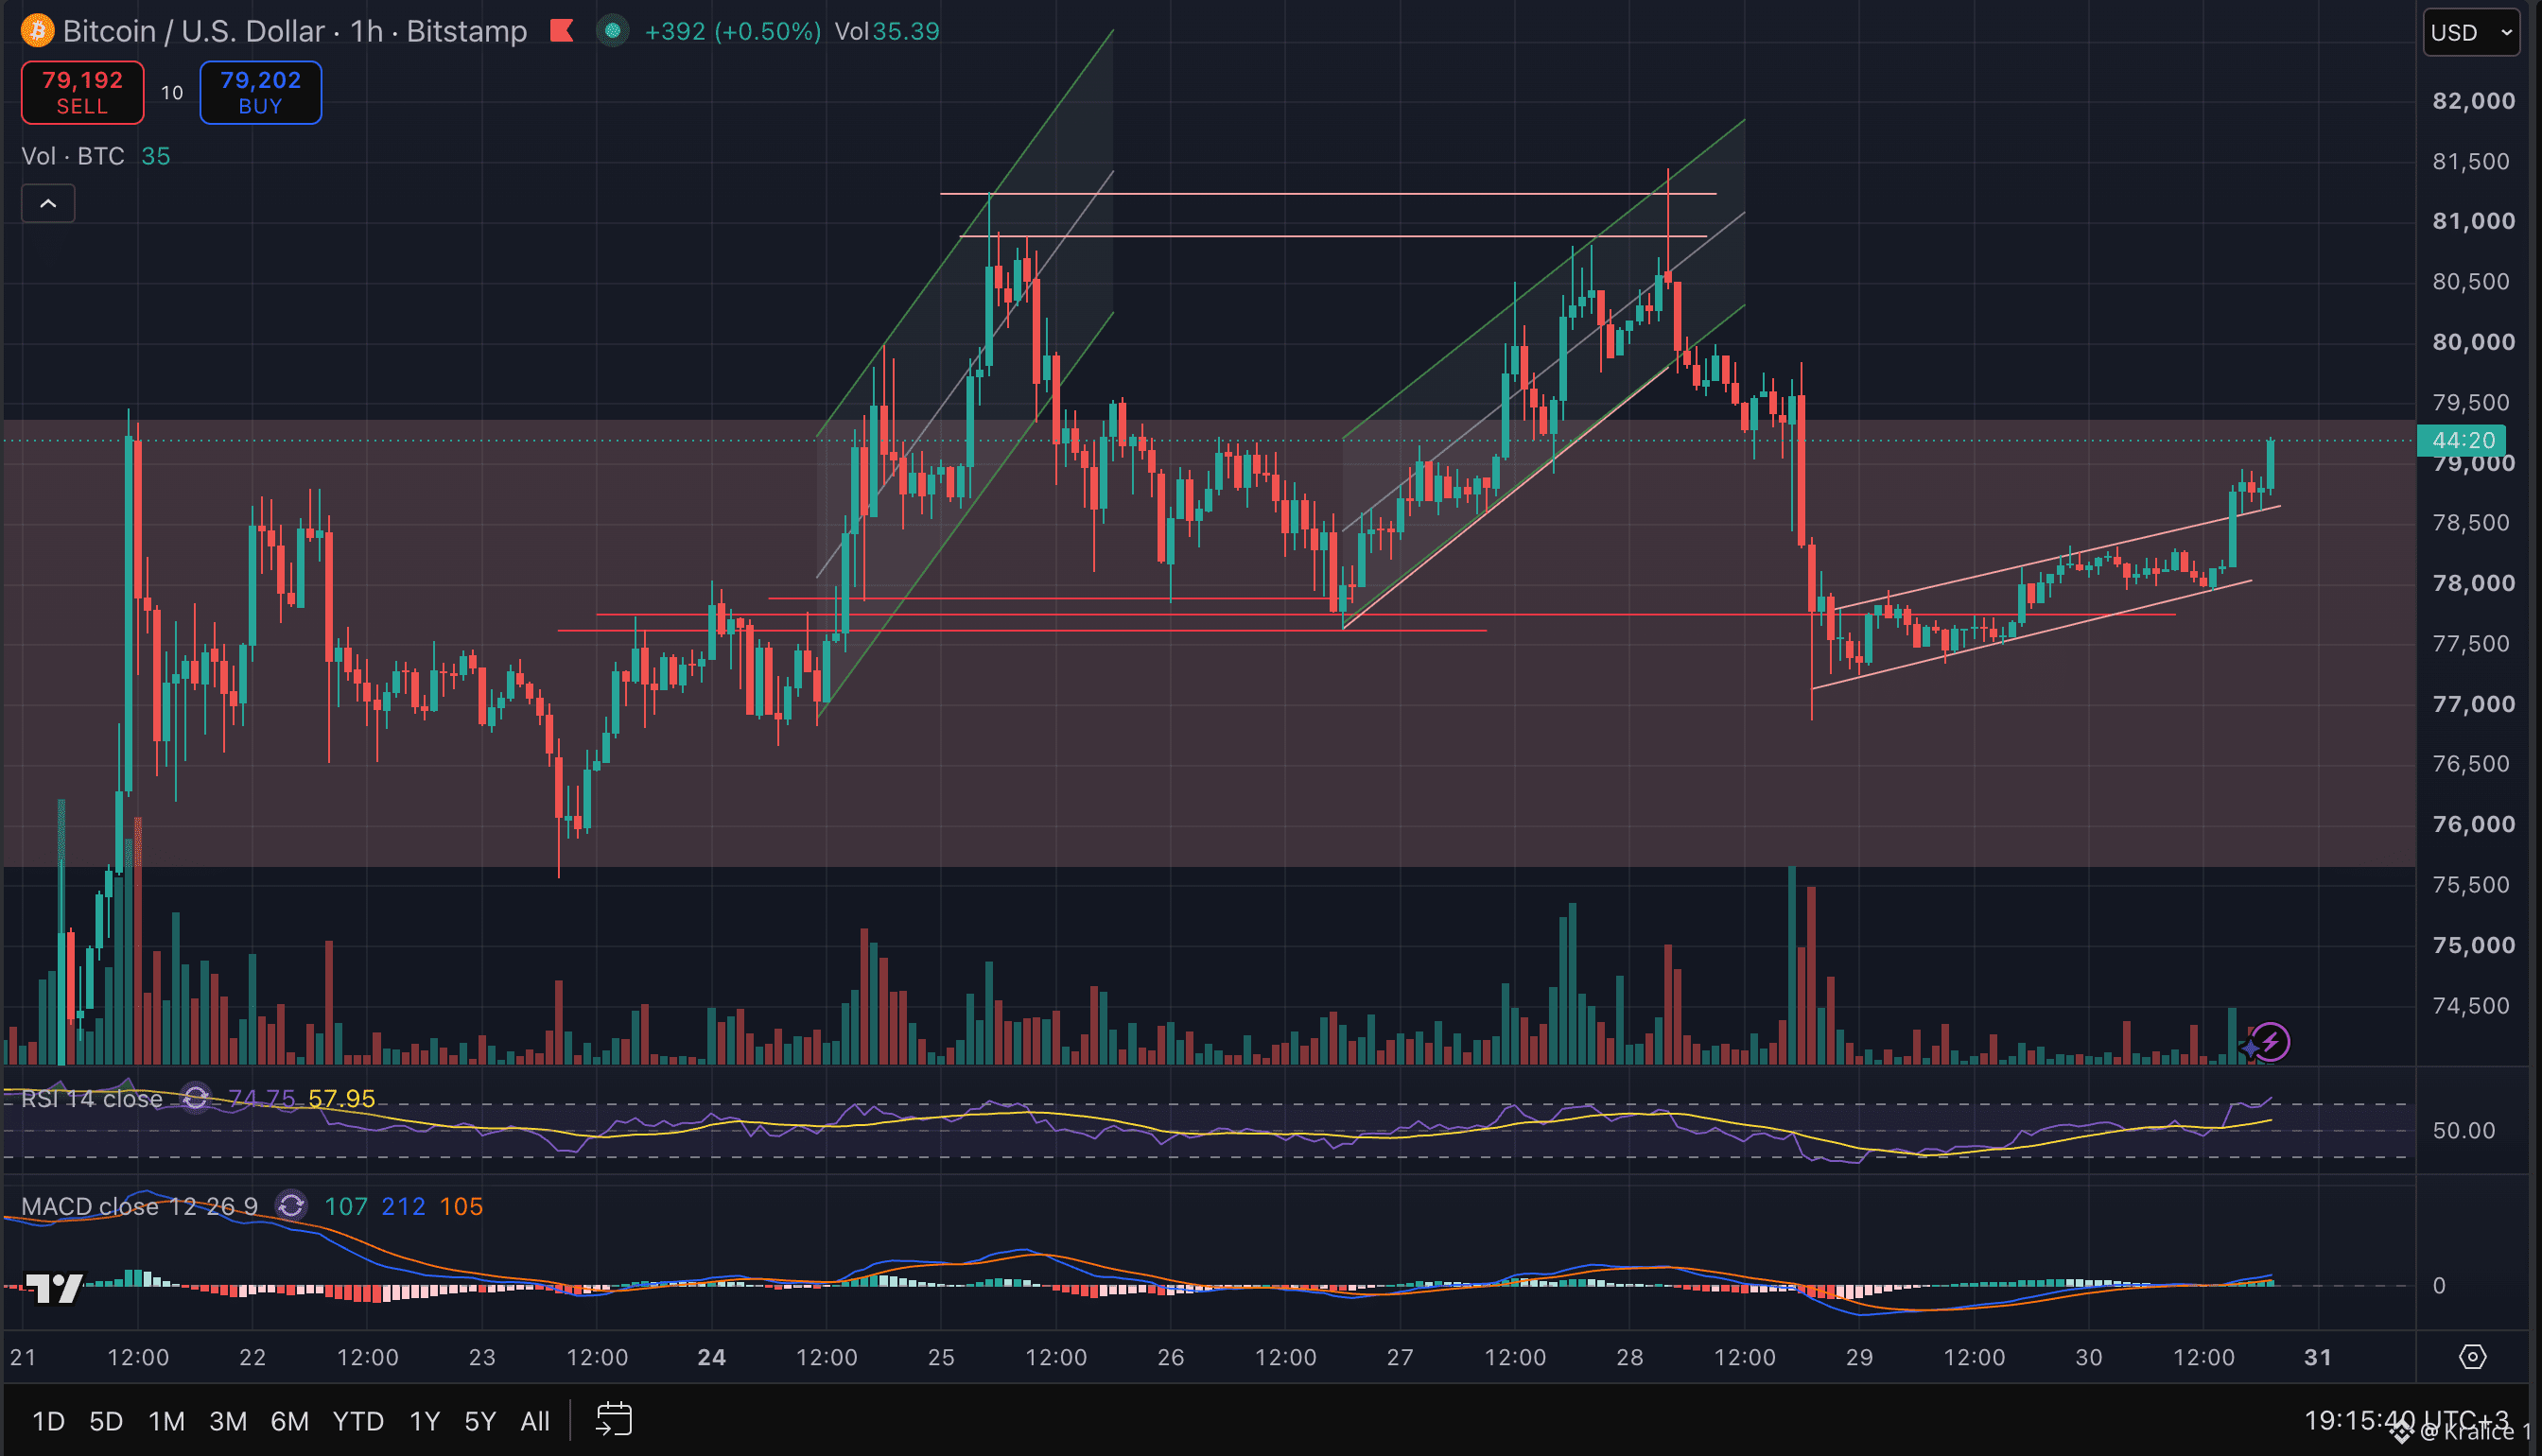Click the 77,000 price scale label
2542x1456 pixels.
(x=2473, y=704)
